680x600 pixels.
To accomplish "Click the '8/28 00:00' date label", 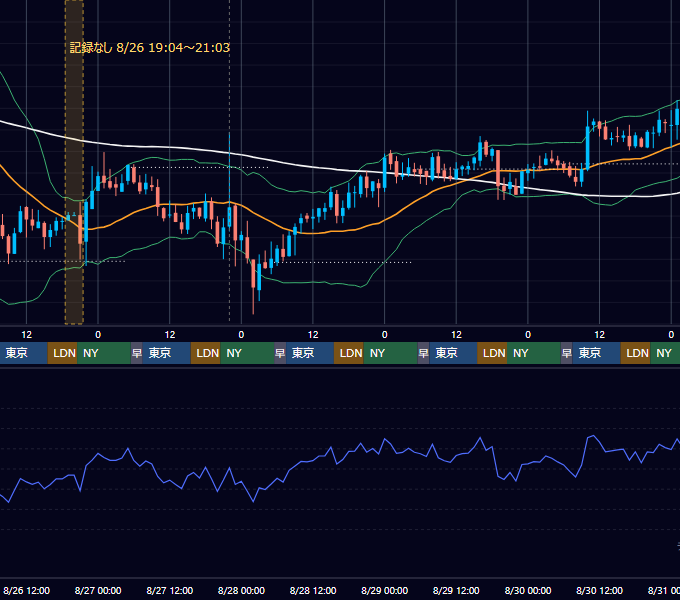I will pos(241,590).
